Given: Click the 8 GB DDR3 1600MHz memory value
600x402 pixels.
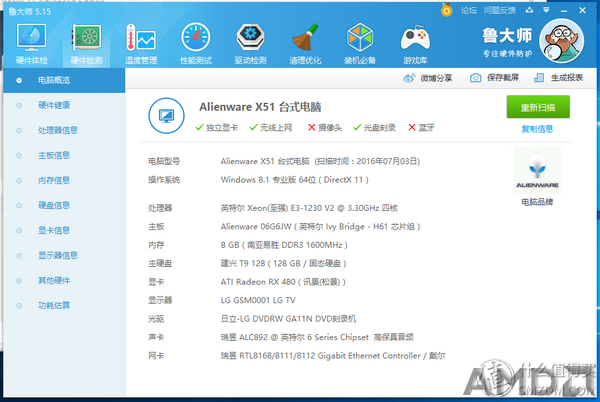Looking at the screenshot, I should [x=284, y=245].
